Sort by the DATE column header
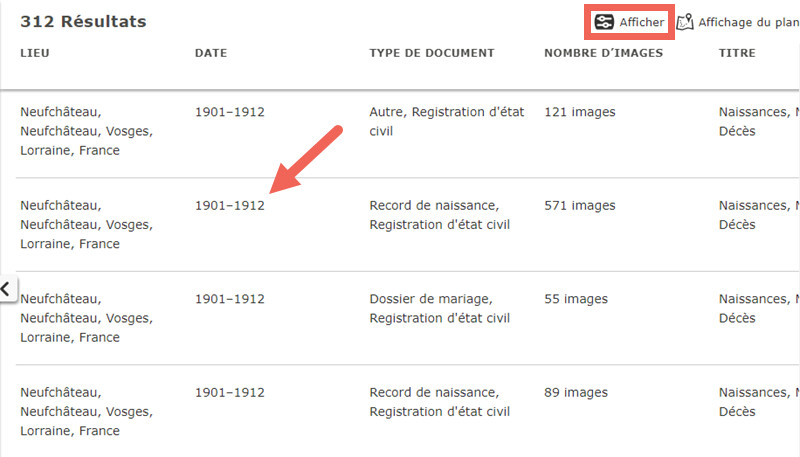Viewport: 800px width, 457px height. coord(211,53)
